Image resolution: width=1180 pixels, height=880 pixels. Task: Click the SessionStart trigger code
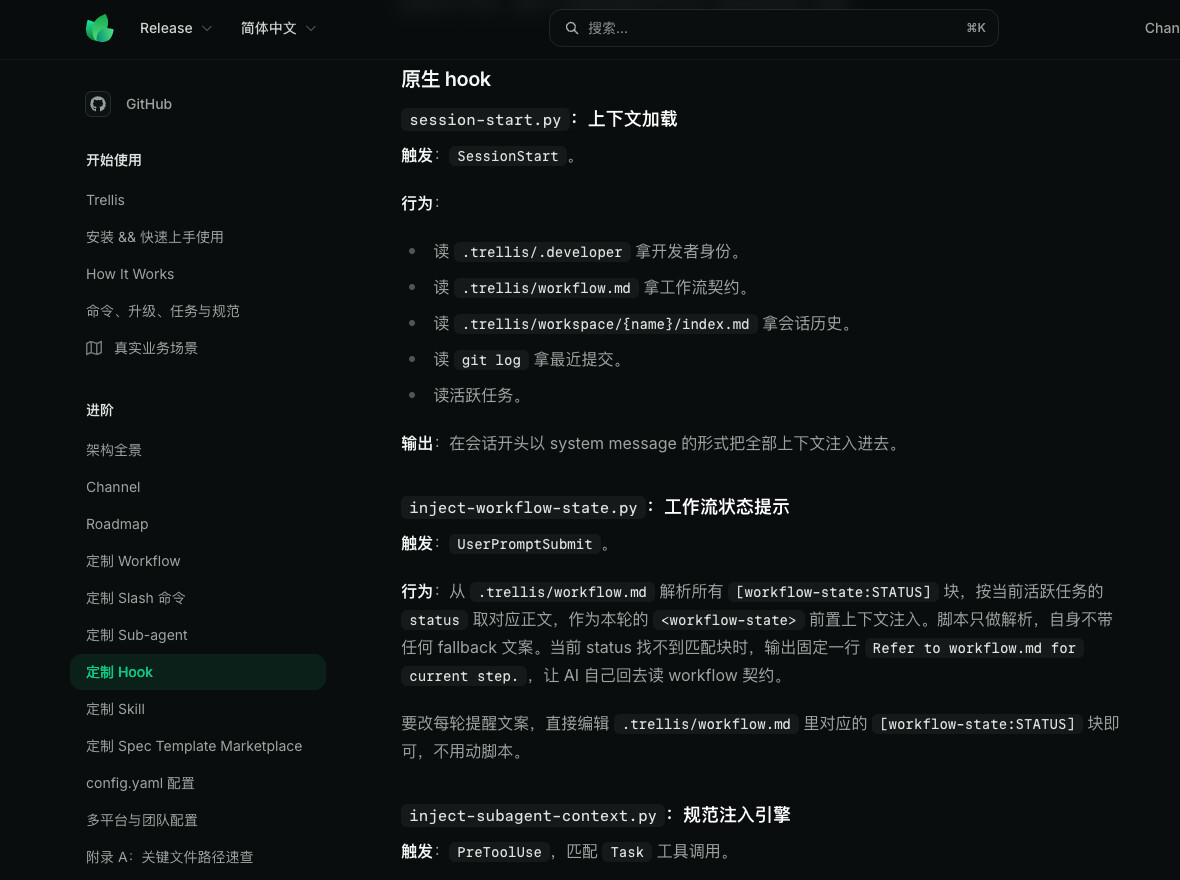(x=507, y=156)
